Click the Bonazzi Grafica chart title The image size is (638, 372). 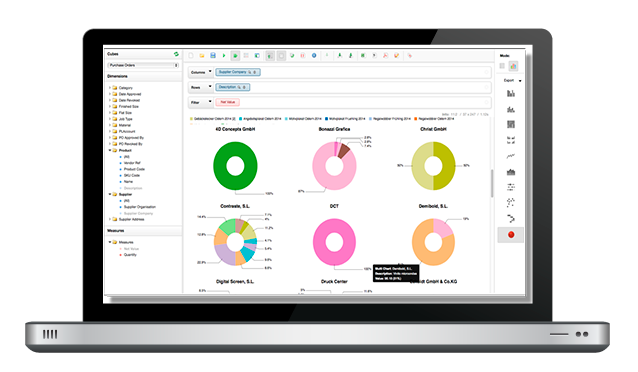pyautogui.click(x=334, y=129)
